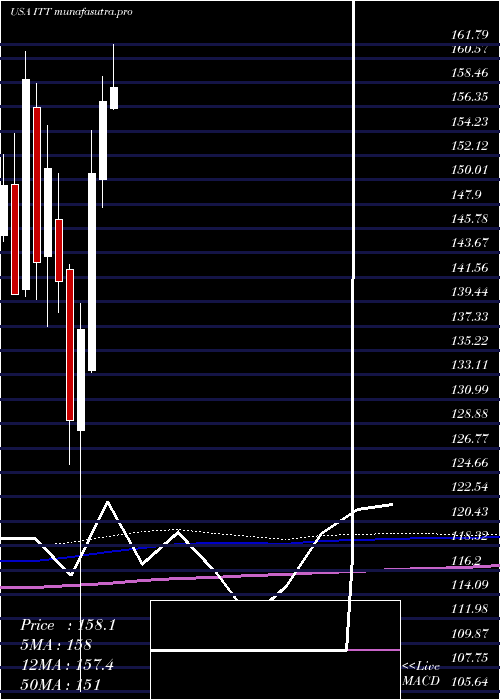This screenshot has width=500, height=700.
Task: Click the '50MA : 151' readout
Action: point(60,684)
